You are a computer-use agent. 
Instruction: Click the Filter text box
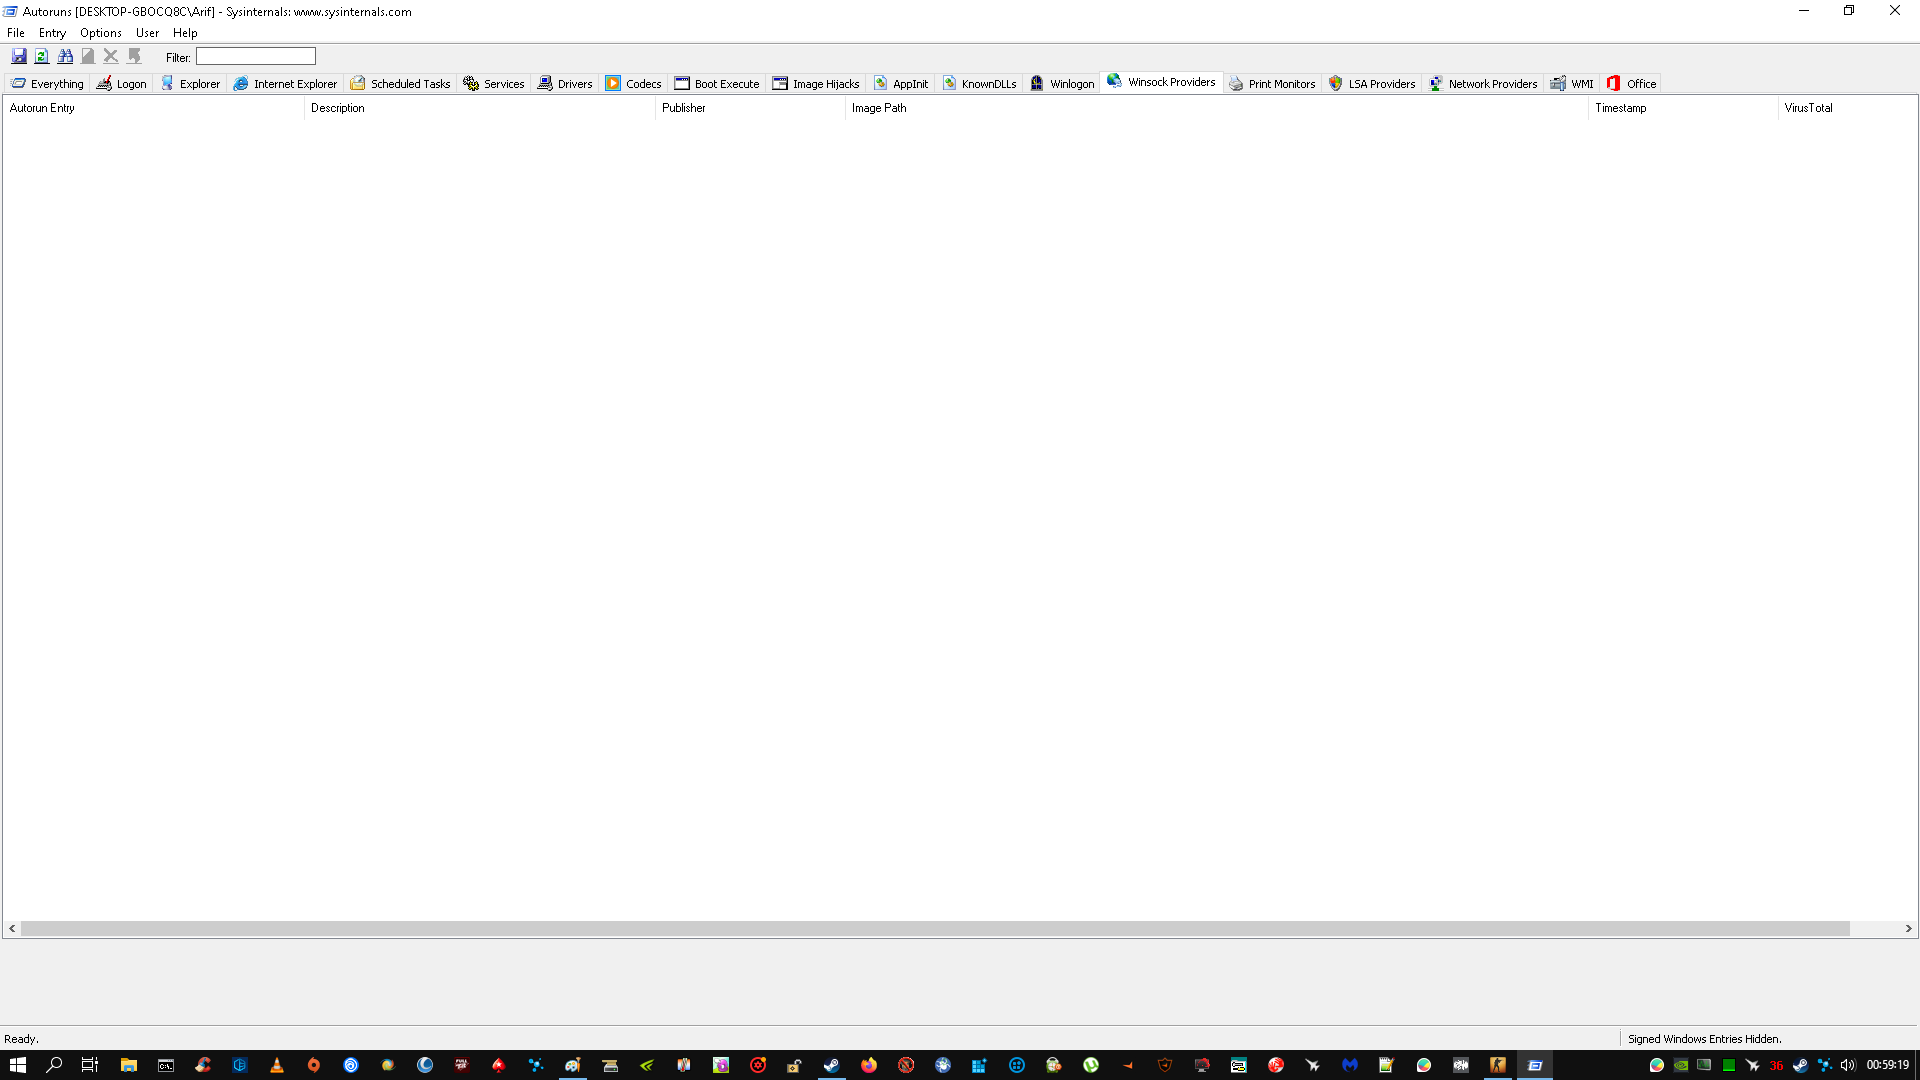point(256,57)
